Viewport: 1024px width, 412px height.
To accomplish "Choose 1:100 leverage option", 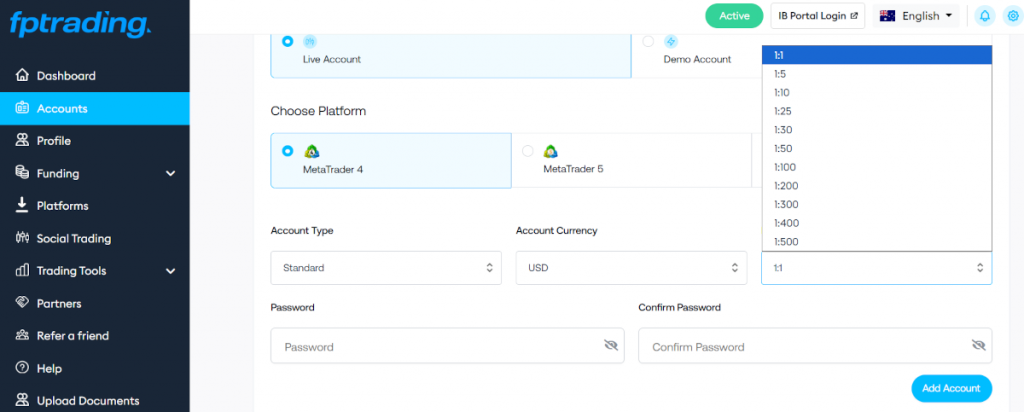I will 876,167.
